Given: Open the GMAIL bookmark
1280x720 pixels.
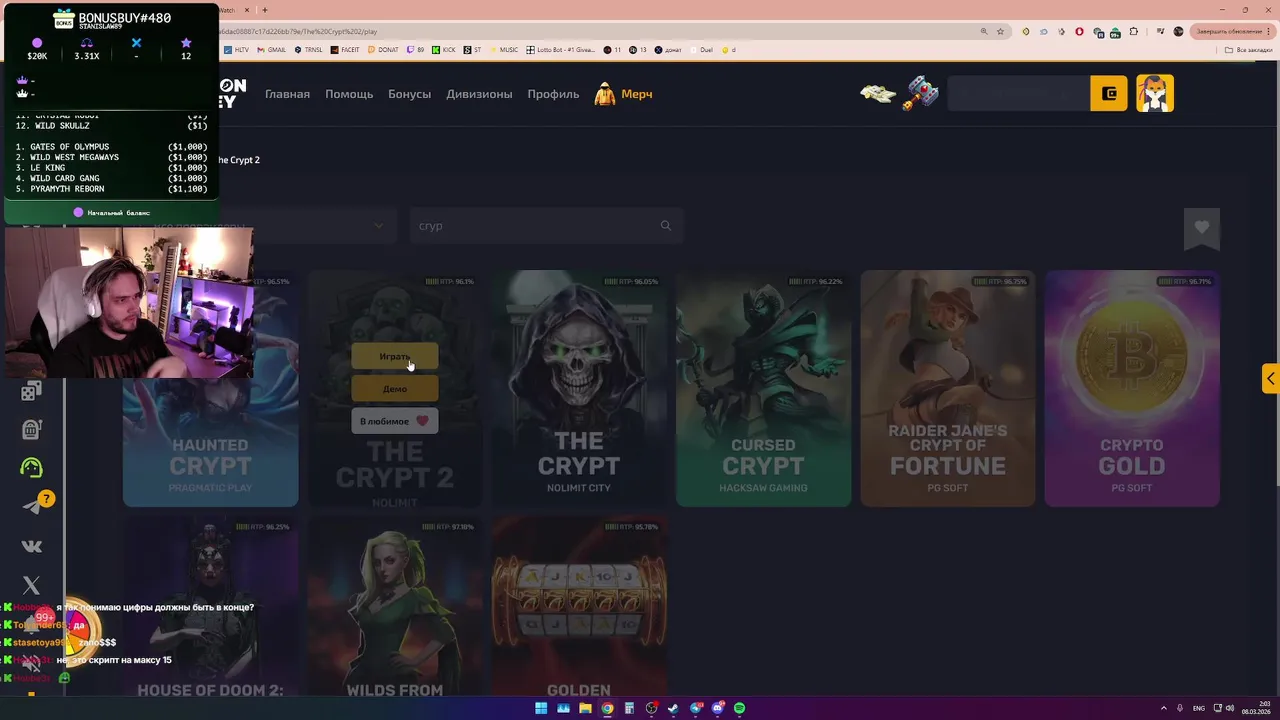Looking at the screenshot, I should coord(272,49).
